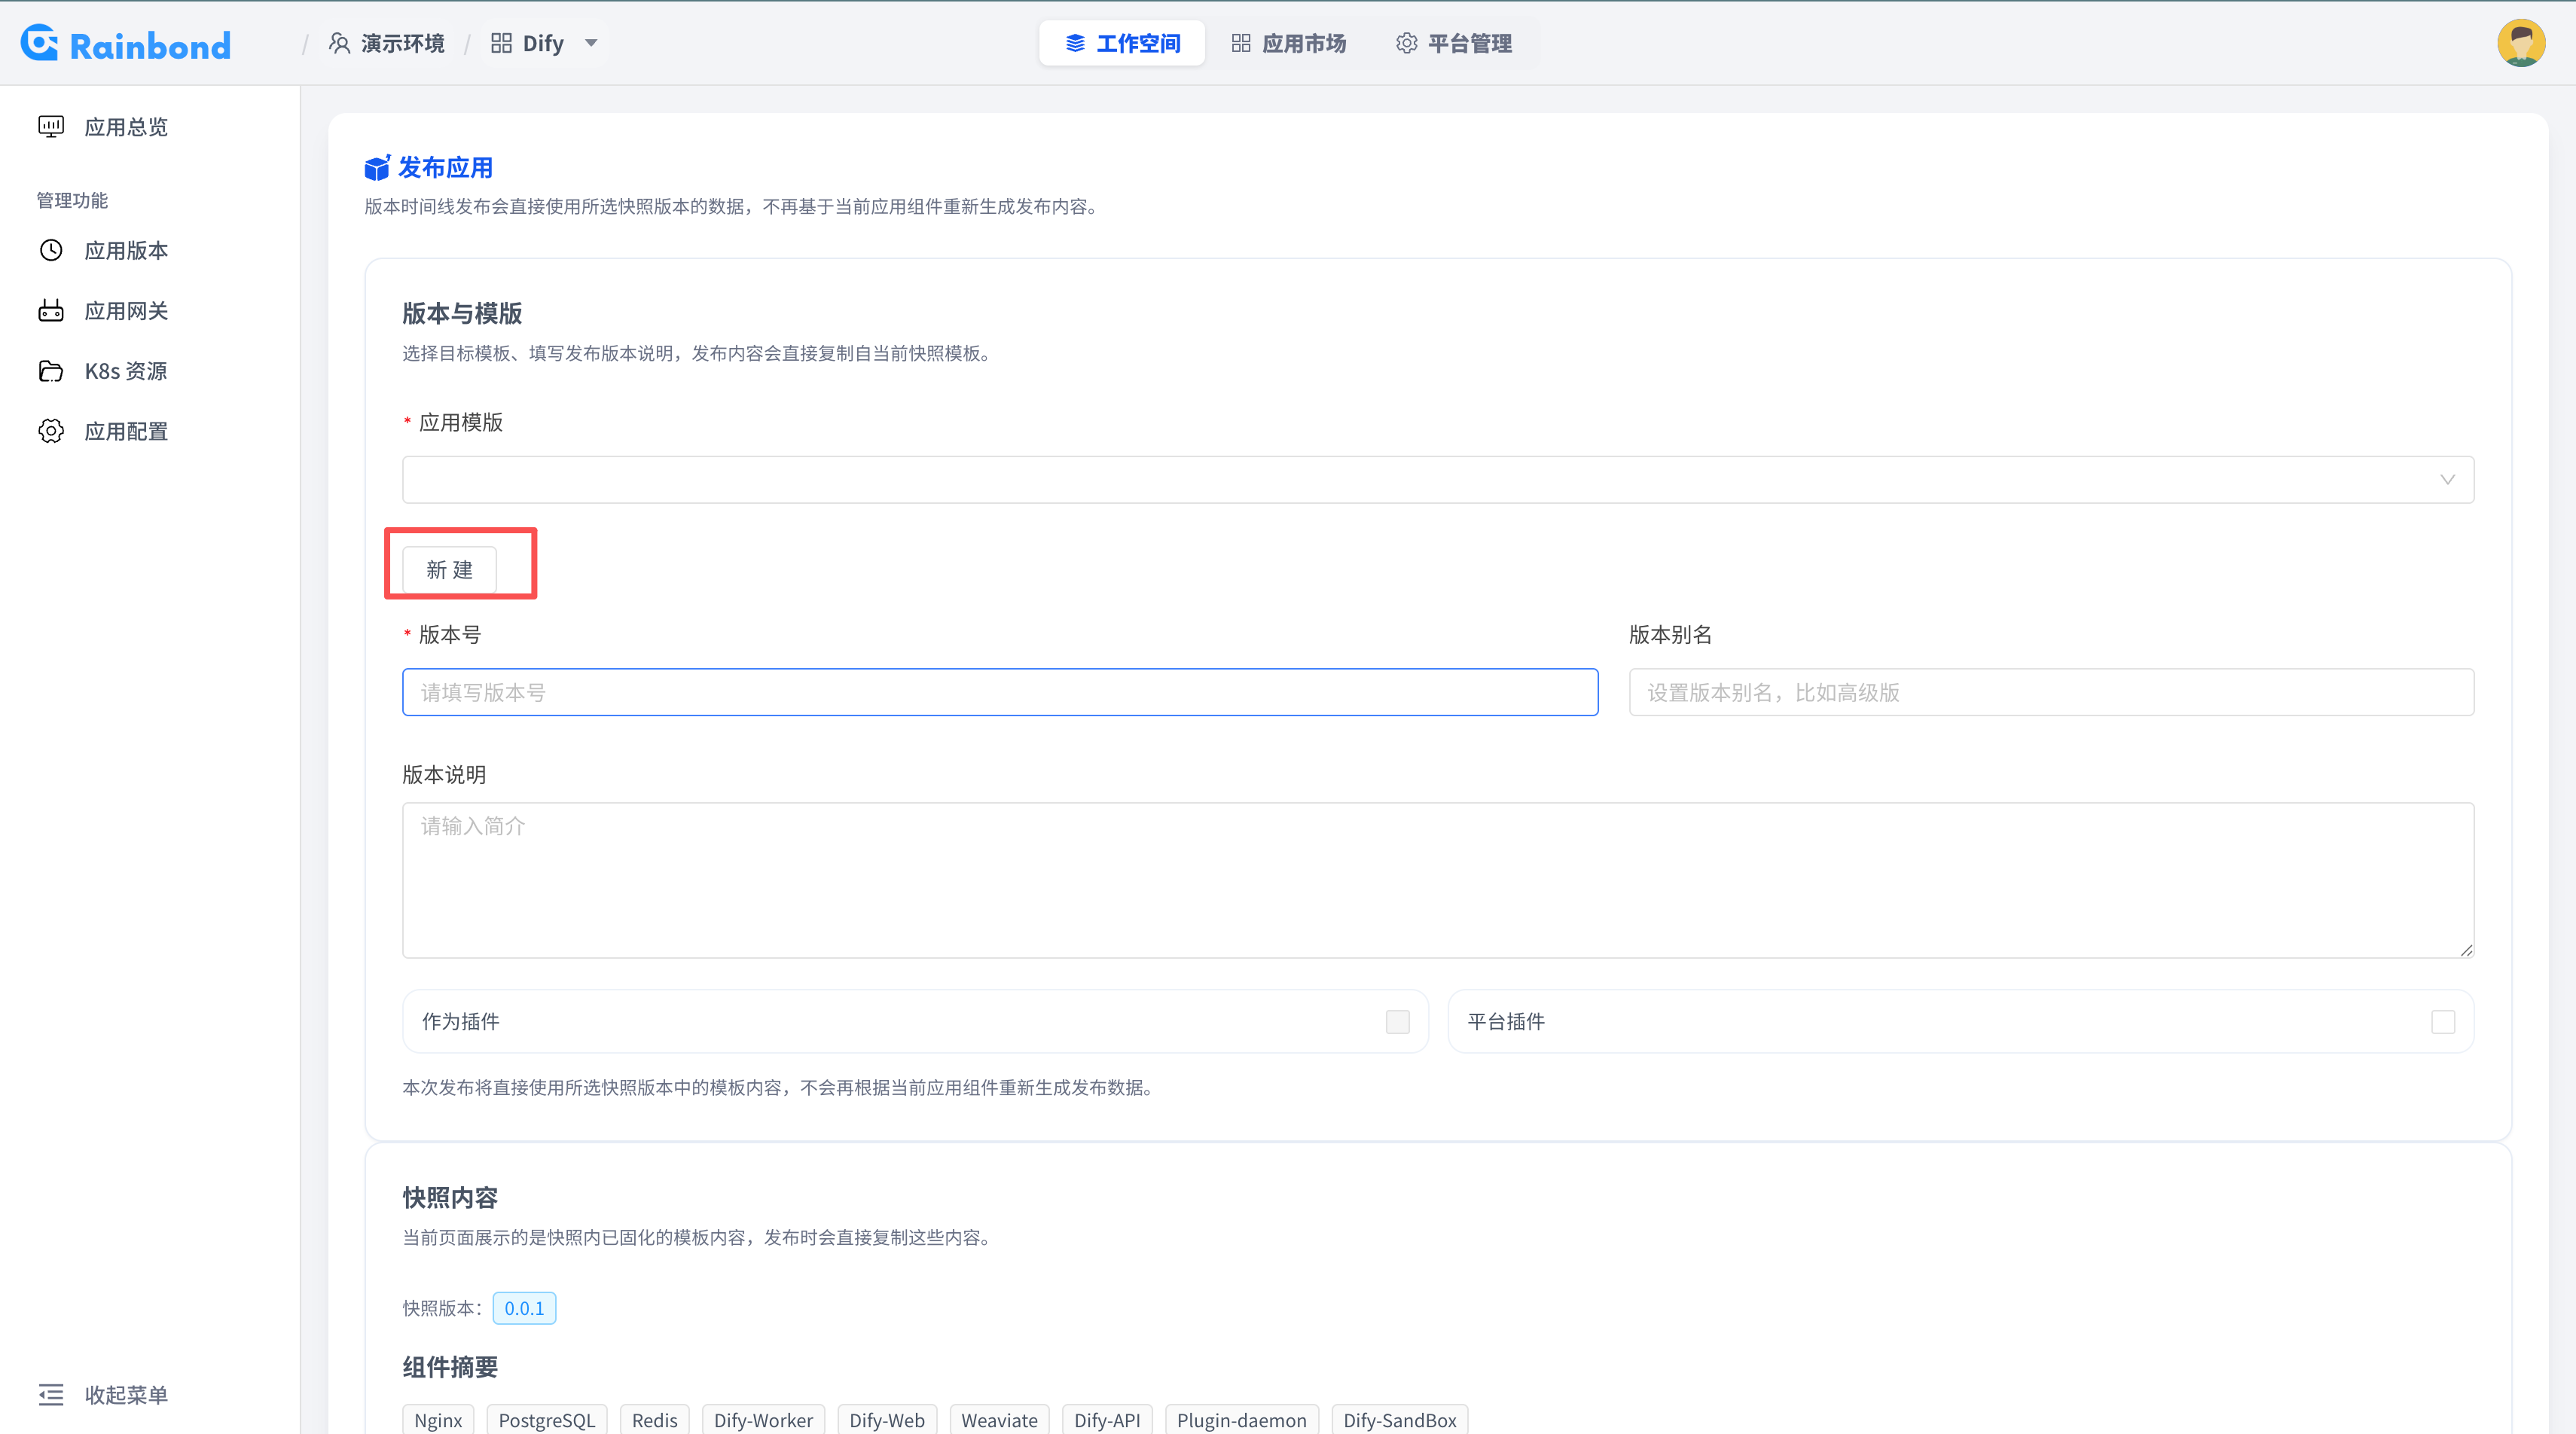Open the 应用模版 dropdown

[1438, 480]
